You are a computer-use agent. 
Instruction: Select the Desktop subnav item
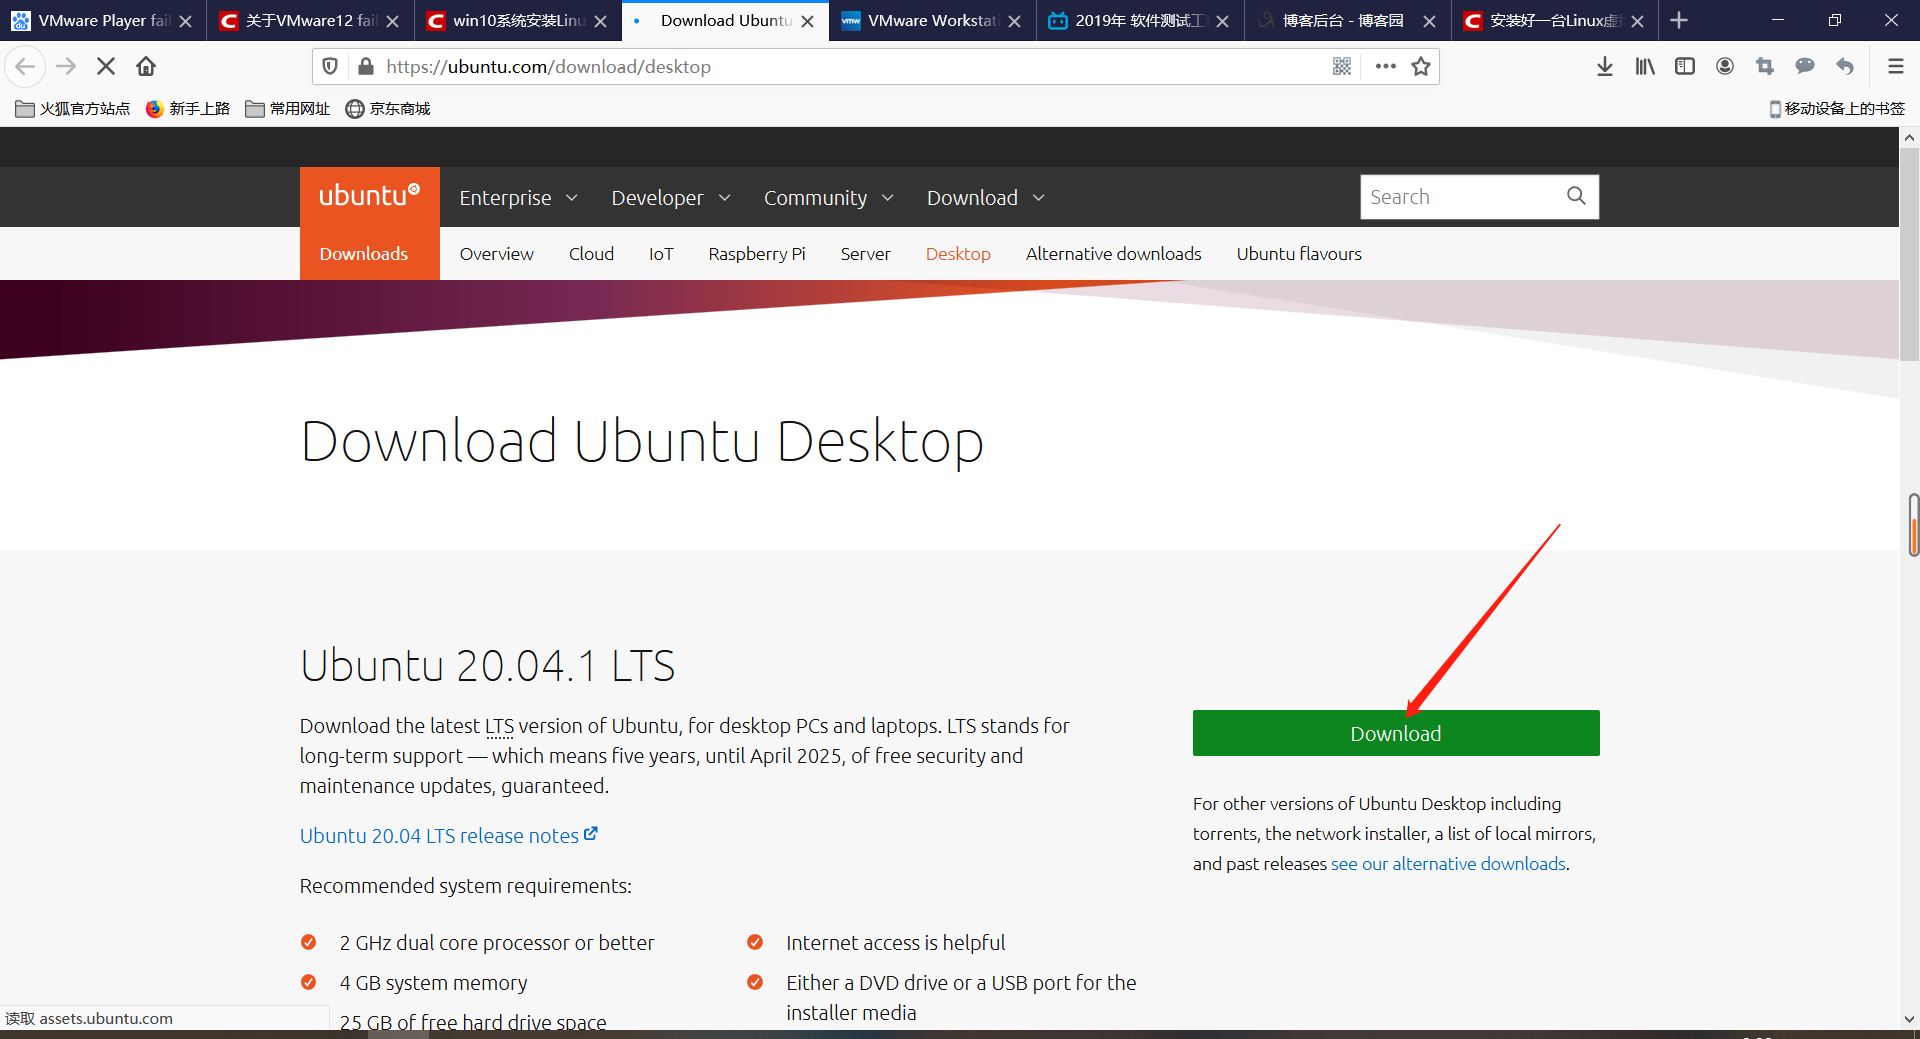coord(958,254)
